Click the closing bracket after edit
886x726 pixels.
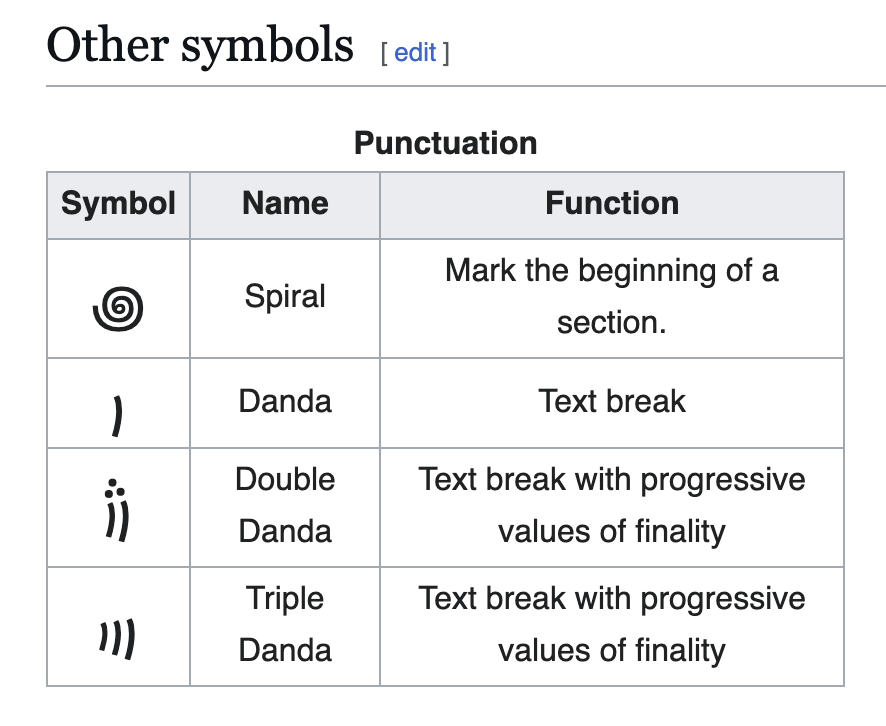pos(446,53)
